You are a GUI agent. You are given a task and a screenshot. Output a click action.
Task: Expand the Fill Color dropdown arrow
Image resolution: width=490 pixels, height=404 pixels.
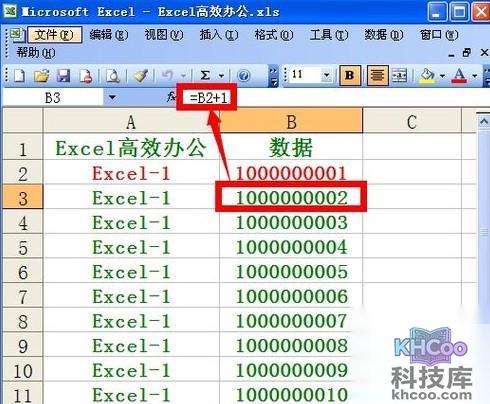coord(442,76)
